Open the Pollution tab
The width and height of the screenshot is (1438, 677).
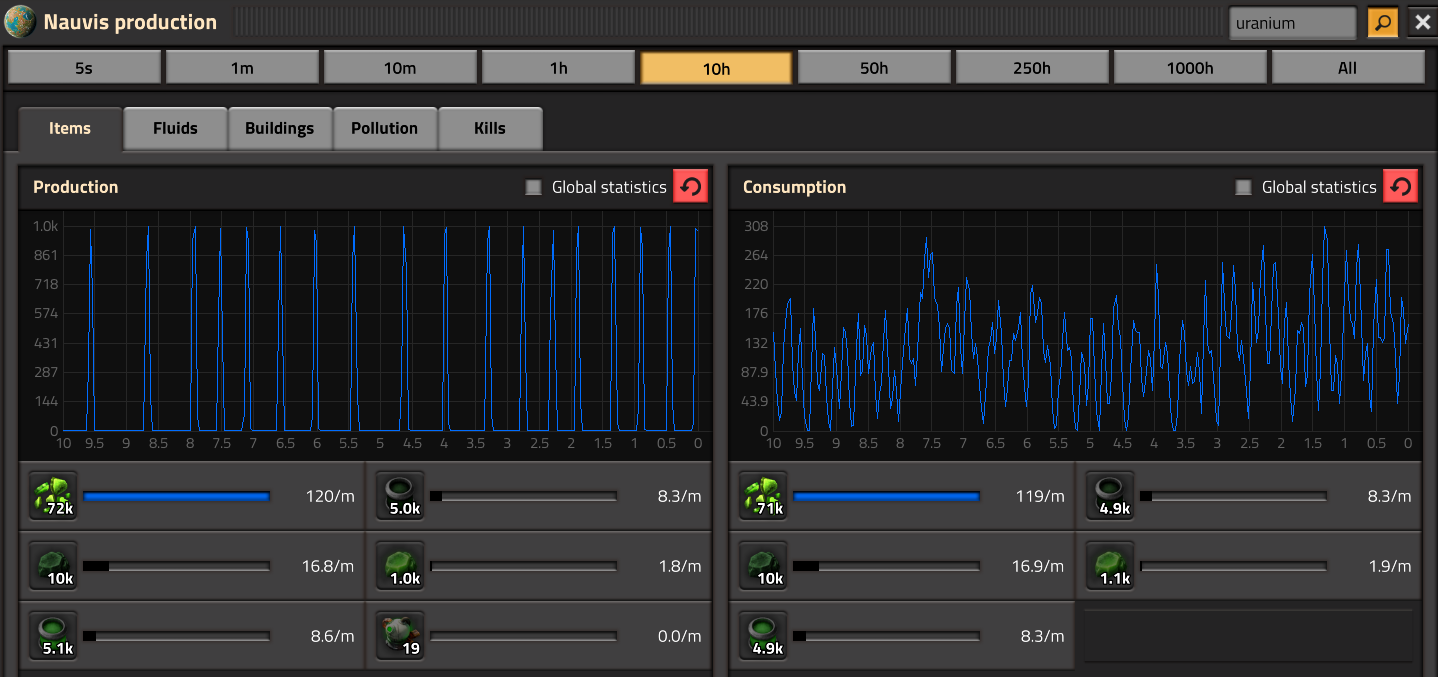pyautogui.click(x=384, y=128)
